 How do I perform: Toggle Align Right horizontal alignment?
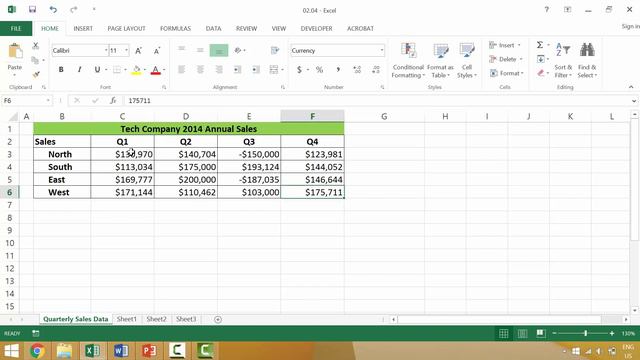coord(219,70)
